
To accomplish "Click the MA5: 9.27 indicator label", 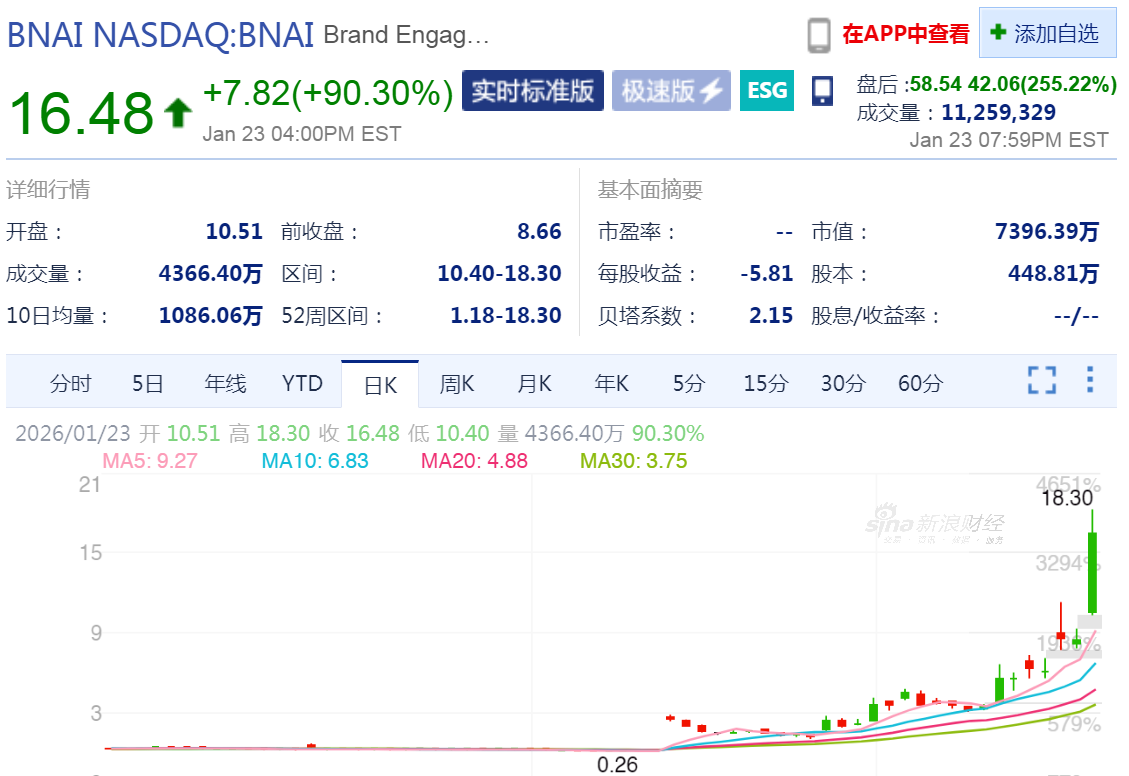I will (150, 461).
